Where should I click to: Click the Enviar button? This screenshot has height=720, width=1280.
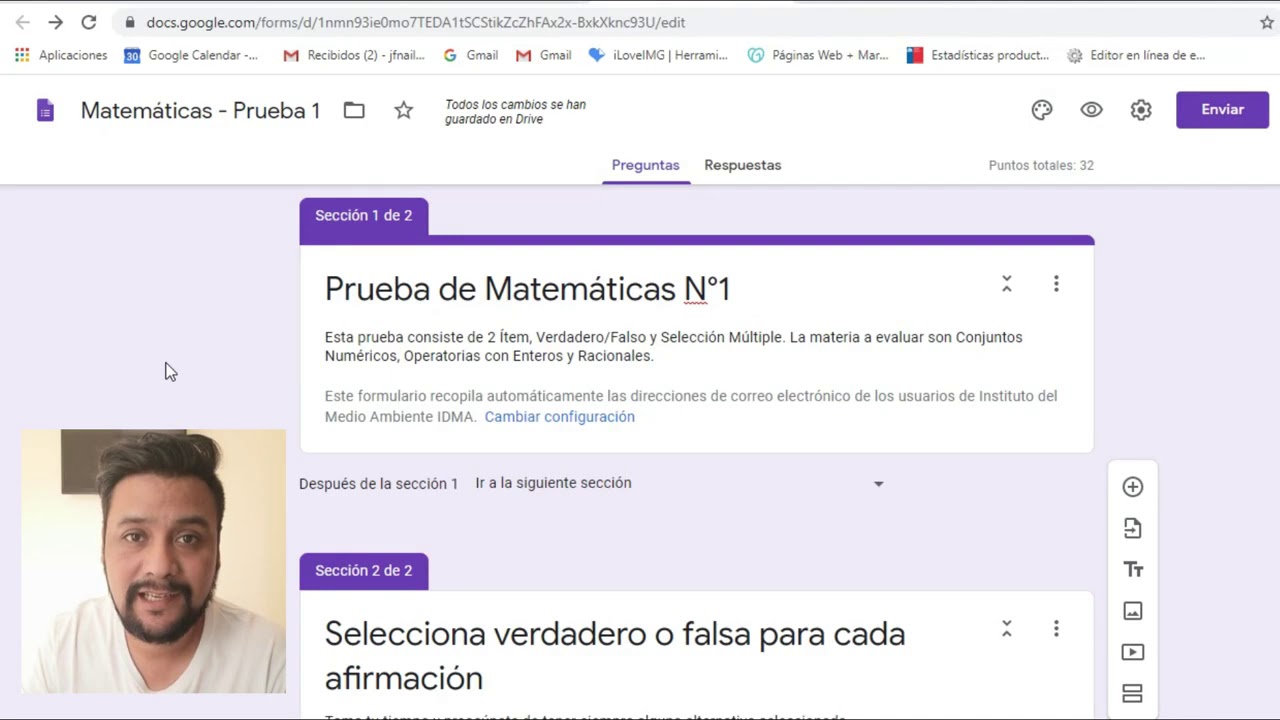[1222, 110]
